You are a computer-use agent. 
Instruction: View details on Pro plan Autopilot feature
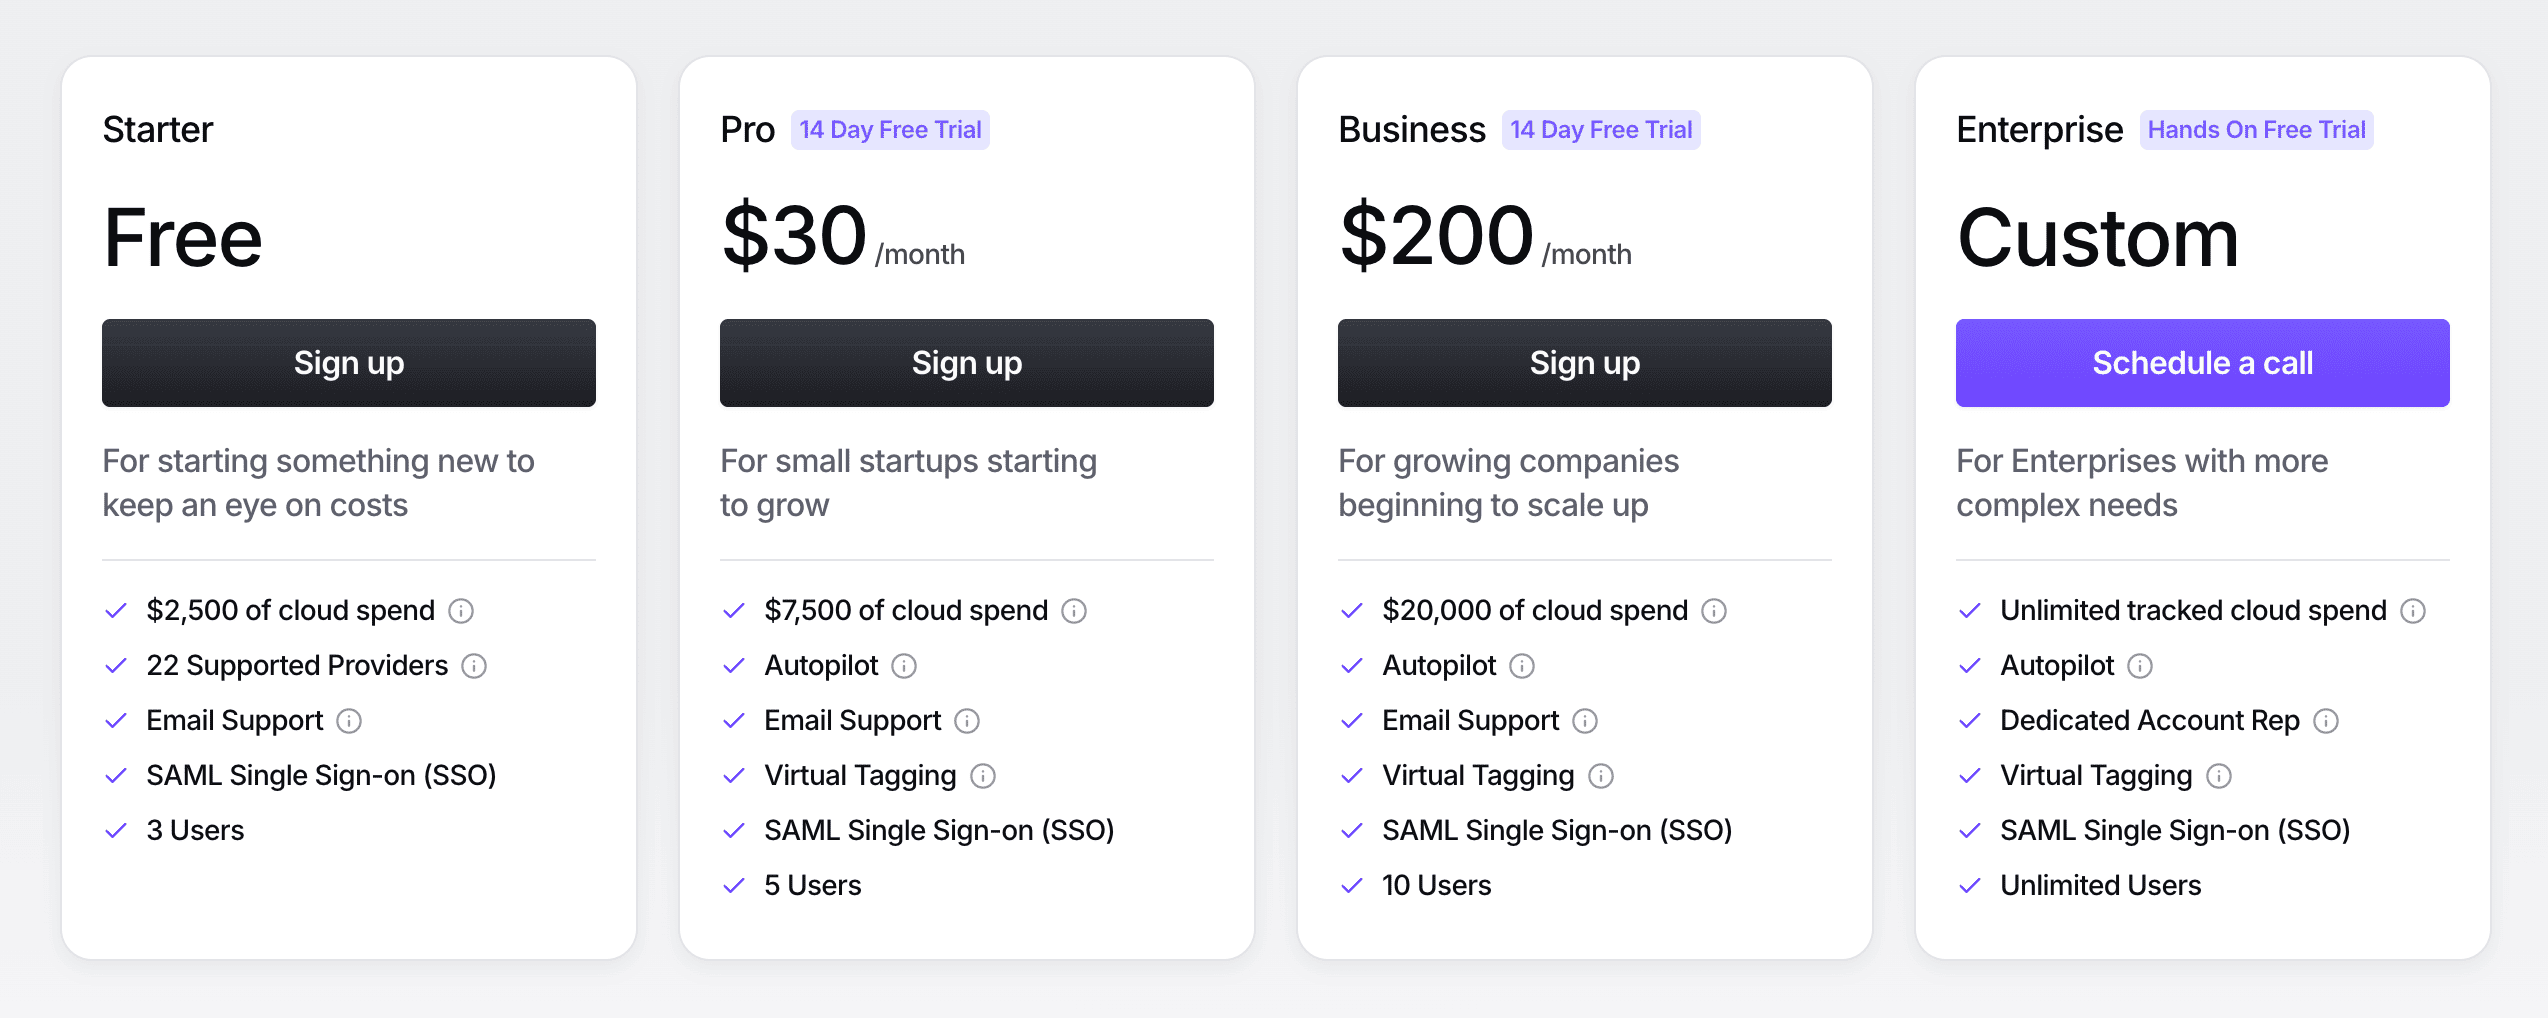(905, 665)
